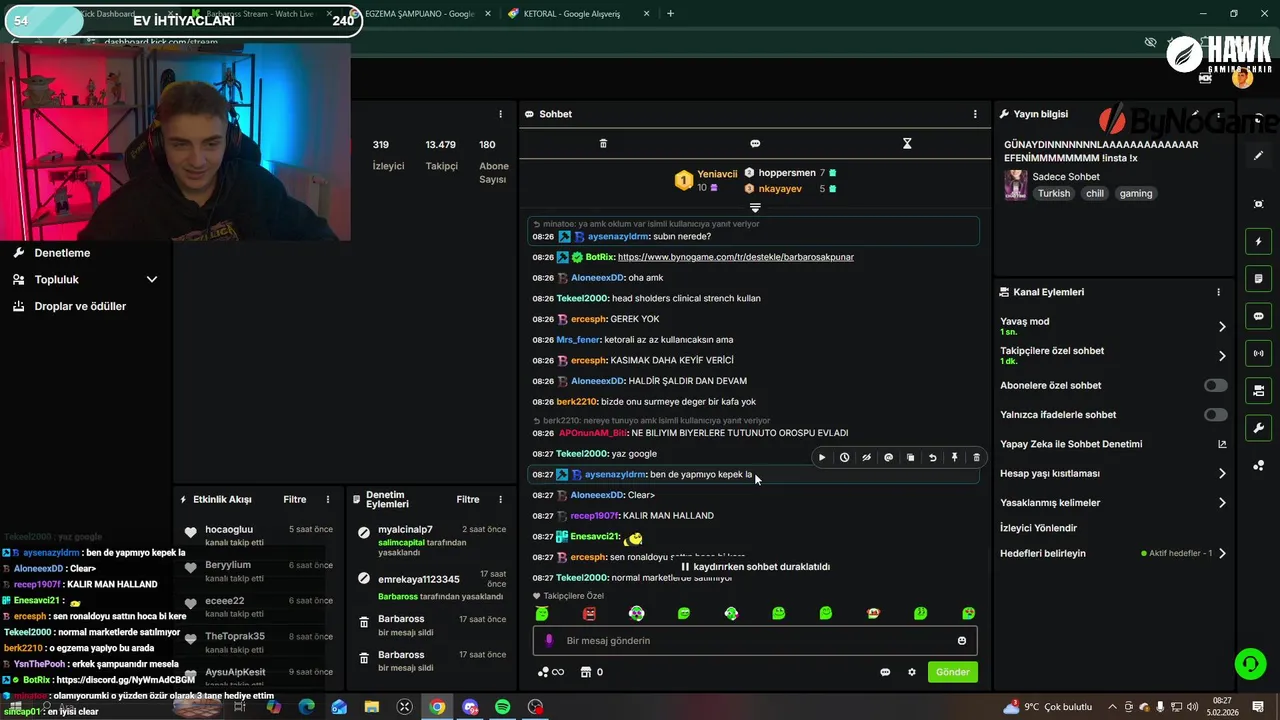1280x720 pixels.
Task: Open Filtre in Etkinlik Akışı panel
Action: pyautogui.click(x=295, y=499)
